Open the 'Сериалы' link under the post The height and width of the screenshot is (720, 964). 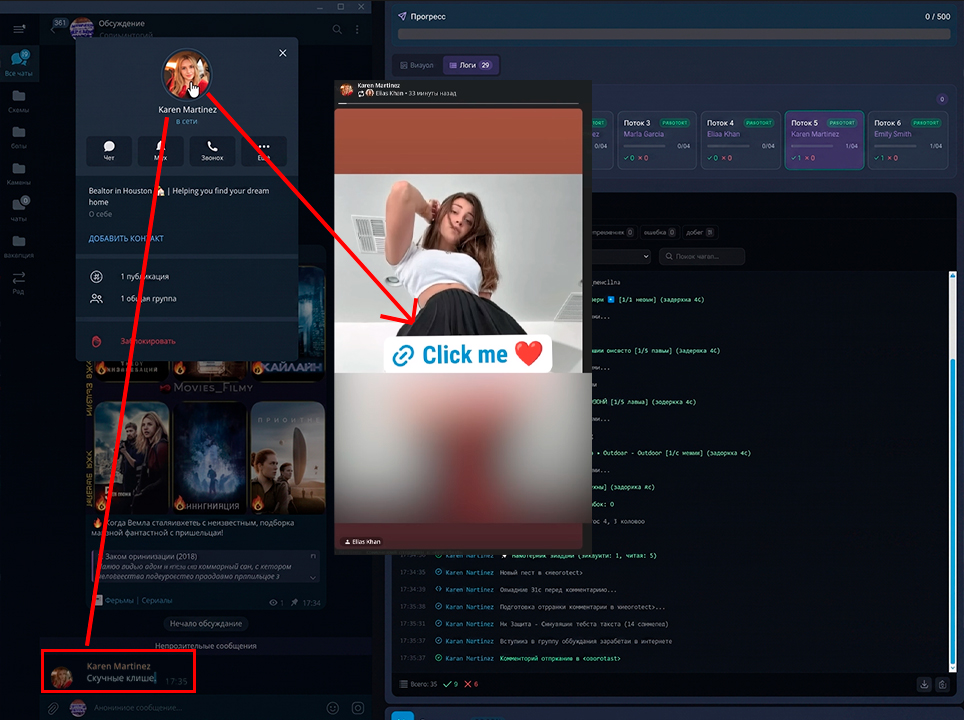(157, 601)
